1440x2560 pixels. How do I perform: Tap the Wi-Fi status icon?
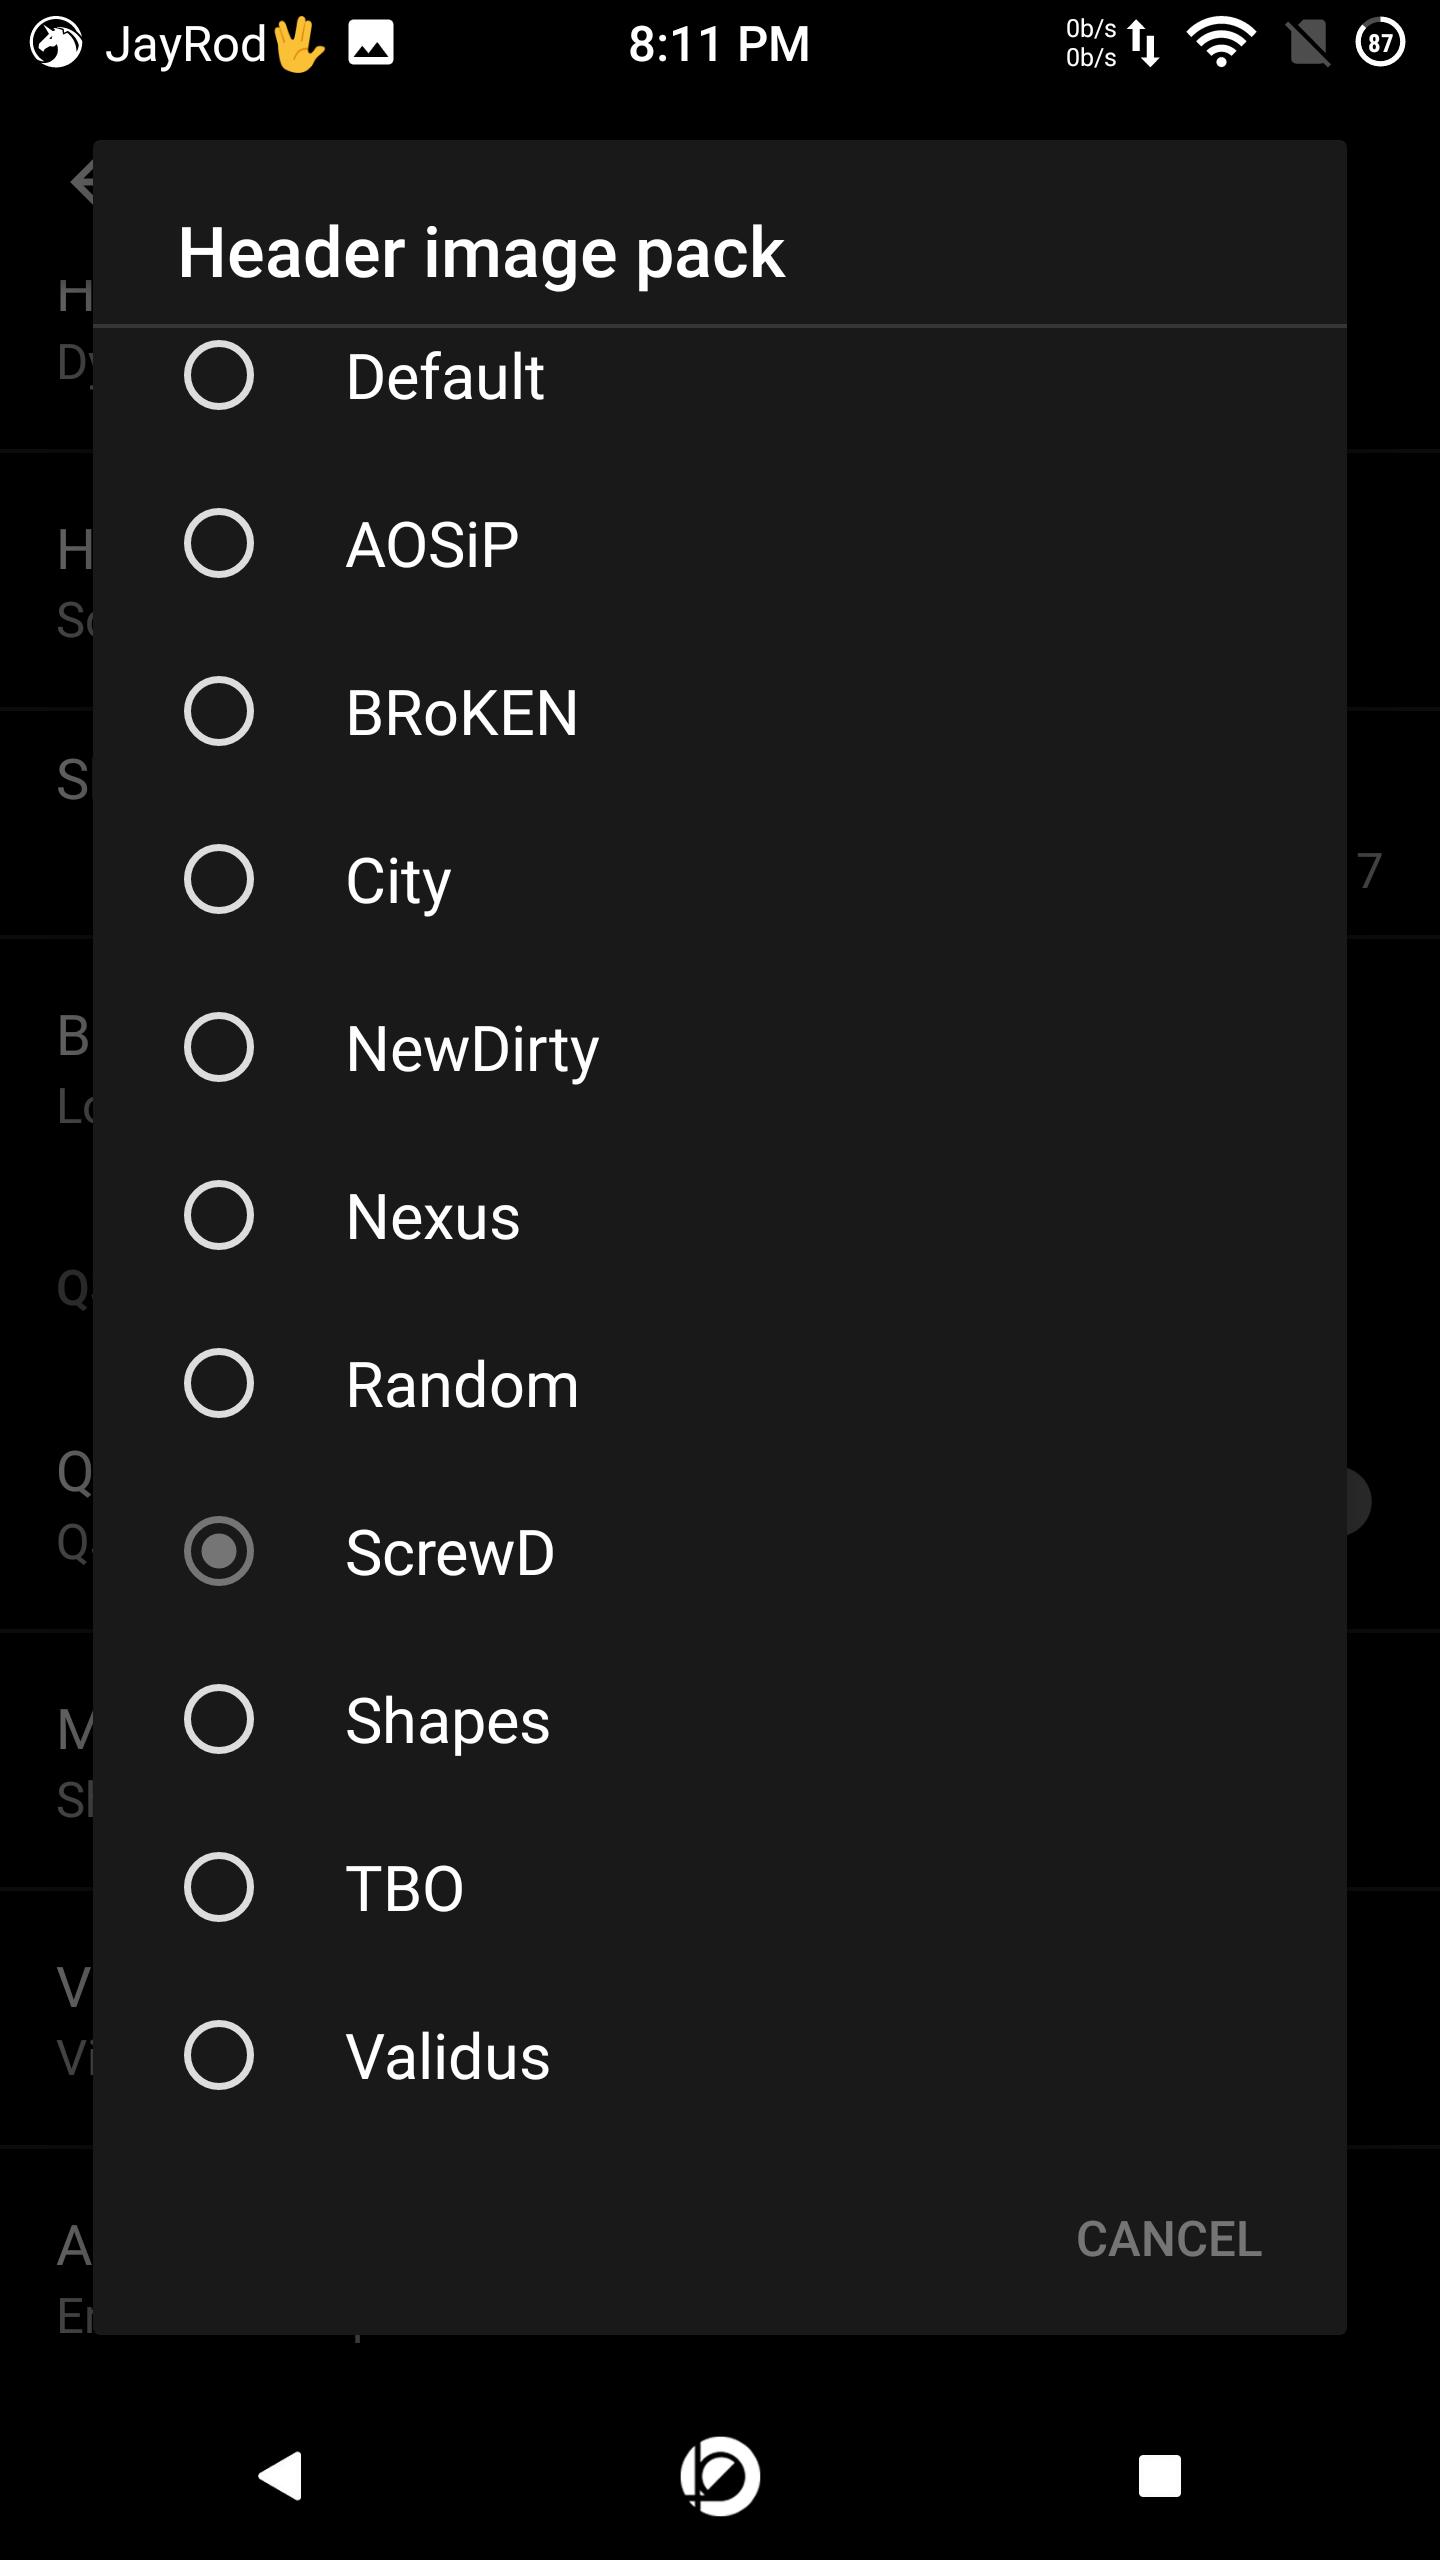[1221, 43]
